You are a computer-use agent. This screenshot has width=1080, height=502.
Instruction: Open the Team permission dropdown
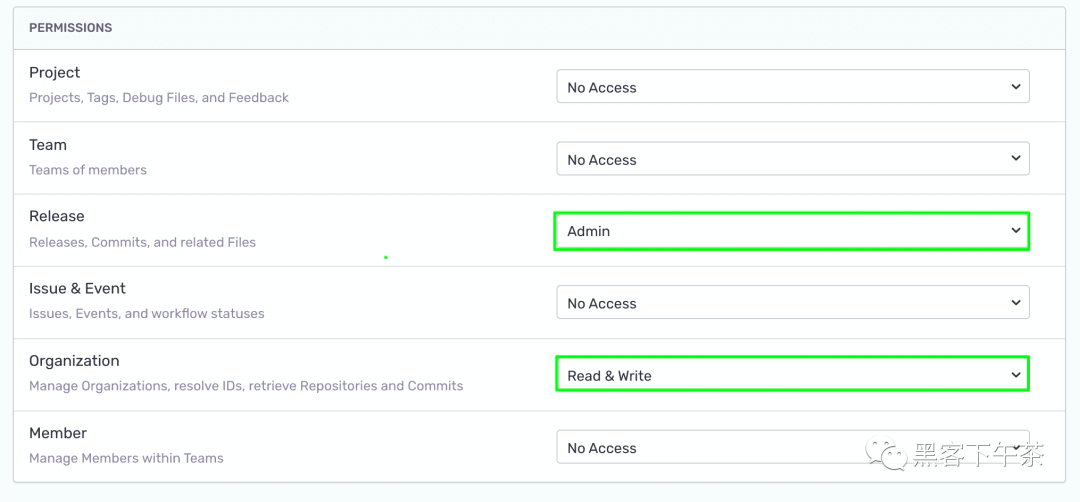pos(793,159)
